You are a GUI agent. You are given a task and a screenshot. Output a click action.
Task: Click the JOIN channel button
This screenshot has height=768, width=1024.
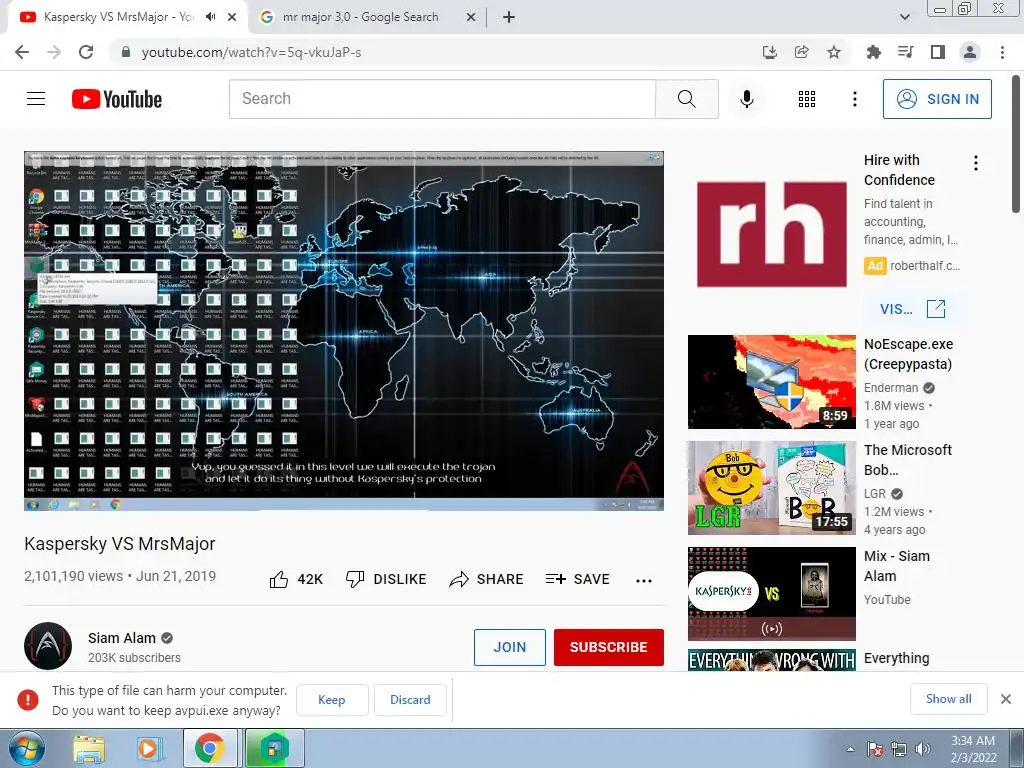tap(509, 647)
